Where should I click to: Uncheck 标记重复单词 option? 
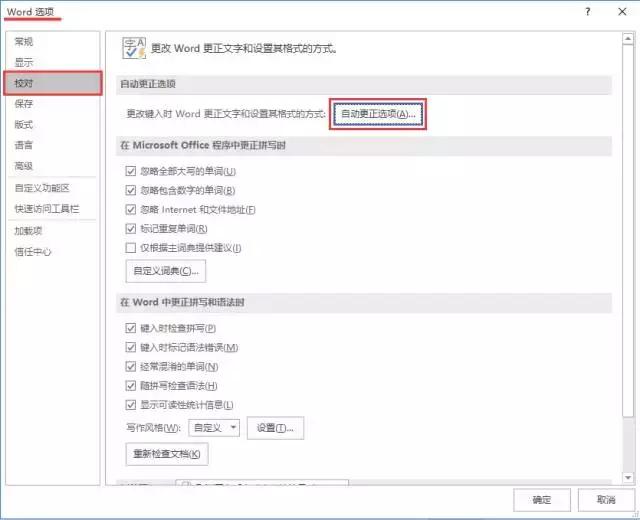coord(131,229)
